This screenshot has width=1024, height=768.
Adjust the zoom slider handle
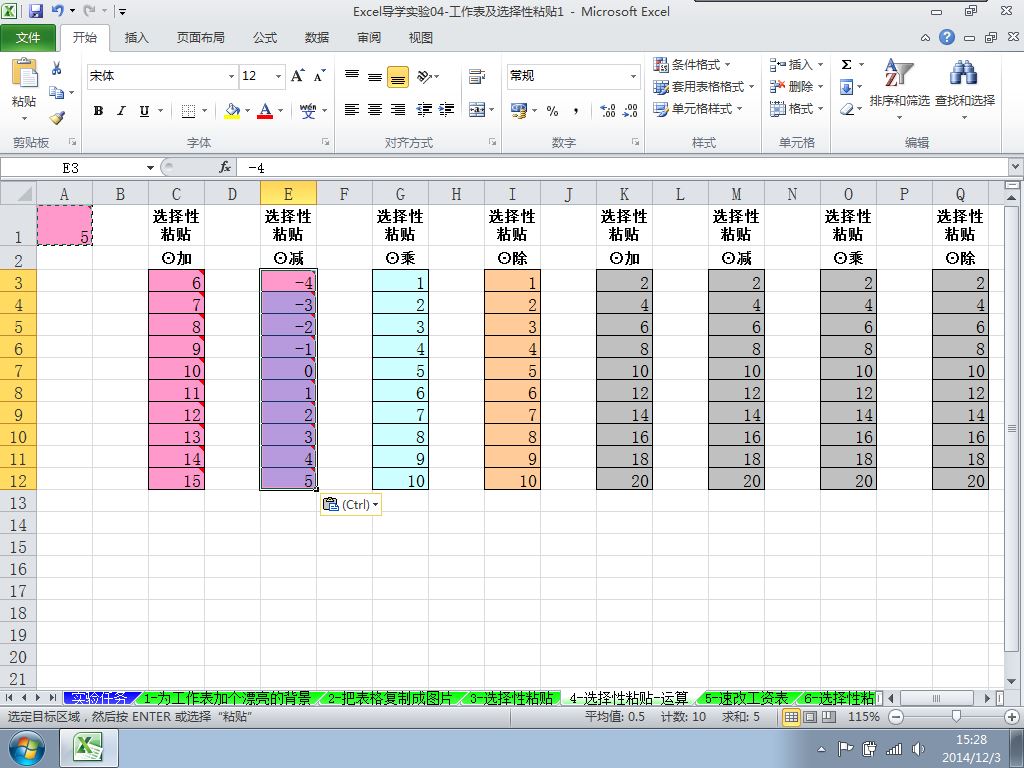pos(956,717)
